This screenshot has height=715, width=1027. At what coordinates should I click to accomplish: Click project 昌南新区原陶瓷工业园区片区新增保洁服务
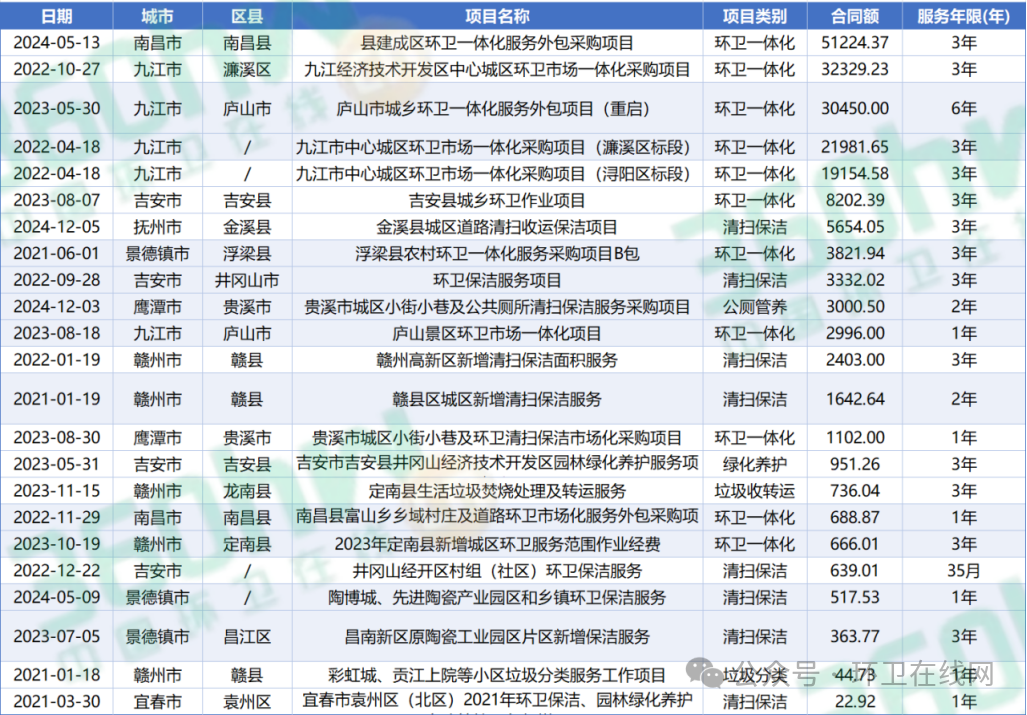[497, 636]
